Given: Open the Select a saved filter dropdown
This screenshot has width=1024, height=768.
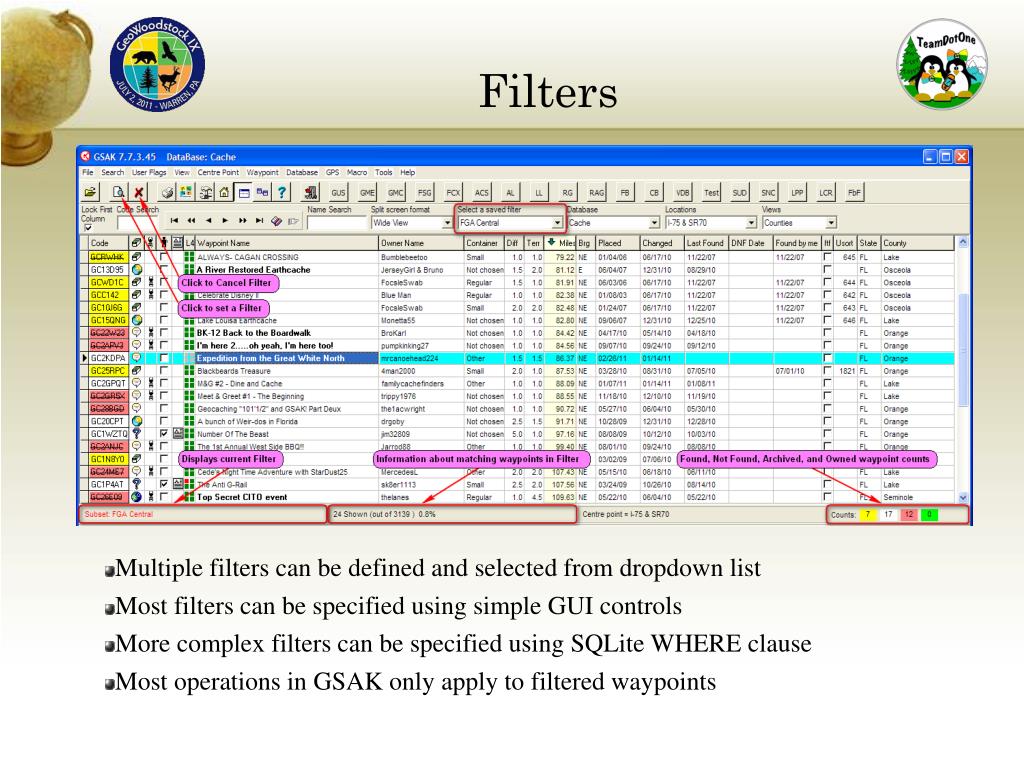Looking at the screenshot, I should pyautogui.click(x=557, y=223).
